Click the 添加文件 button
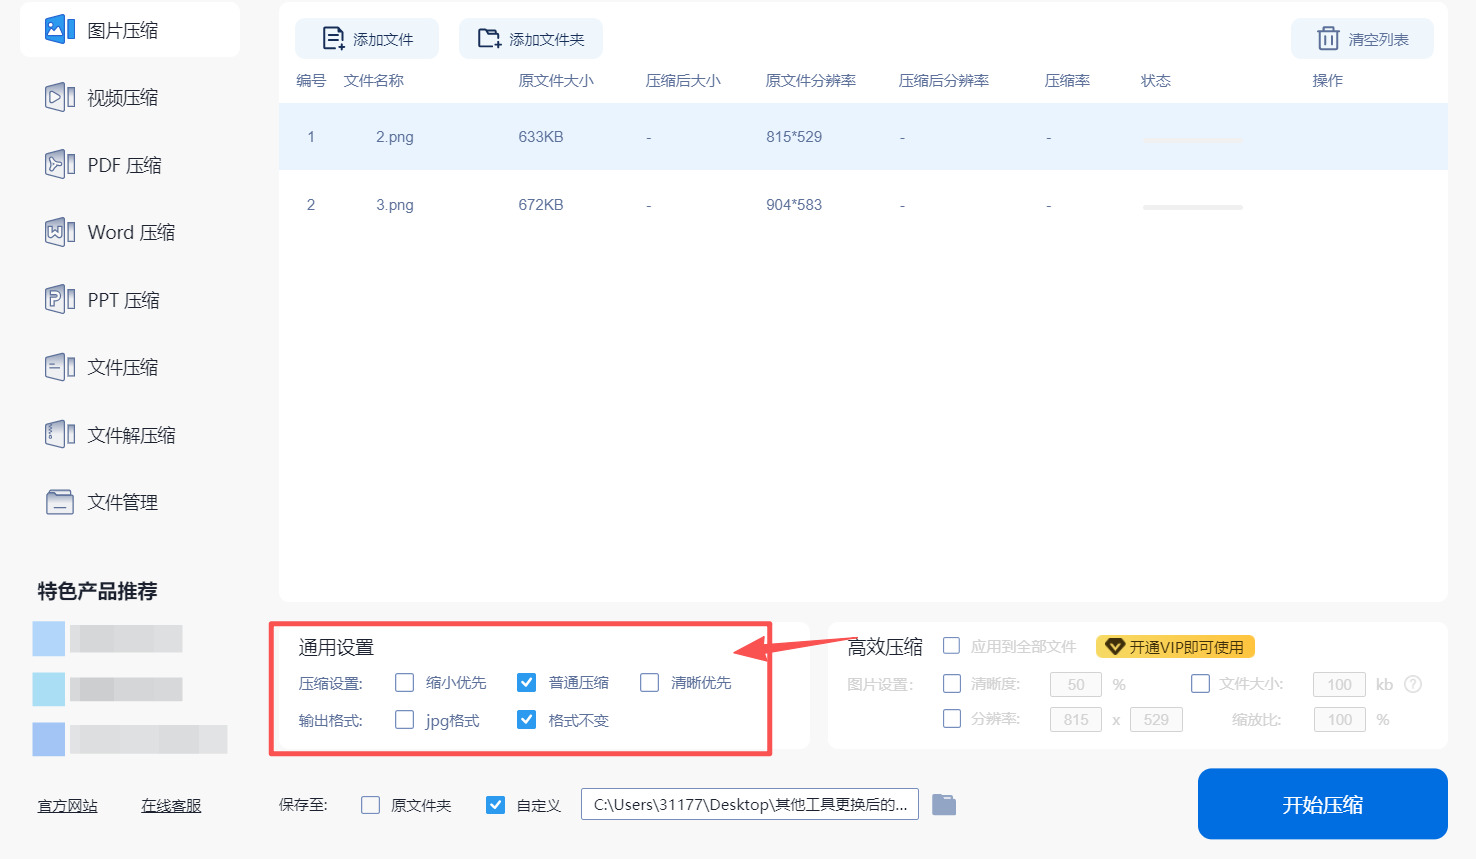Viewport: 1476px width, 859px height. click(x=367, y=39)
